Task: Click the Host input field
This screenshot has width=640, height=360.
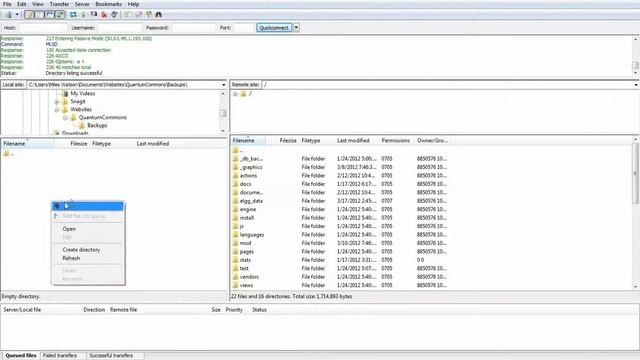Action: [43, 28]
